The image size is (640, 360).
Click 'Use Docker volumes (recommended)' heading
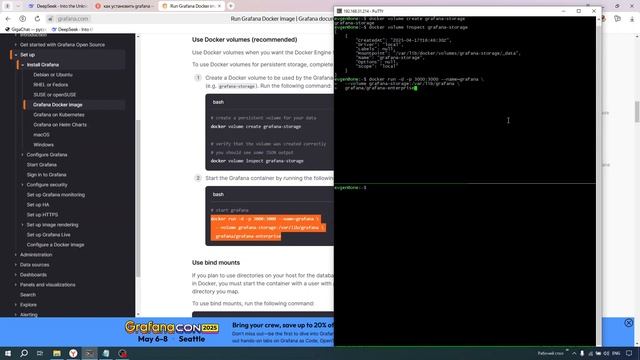(244, 40)
